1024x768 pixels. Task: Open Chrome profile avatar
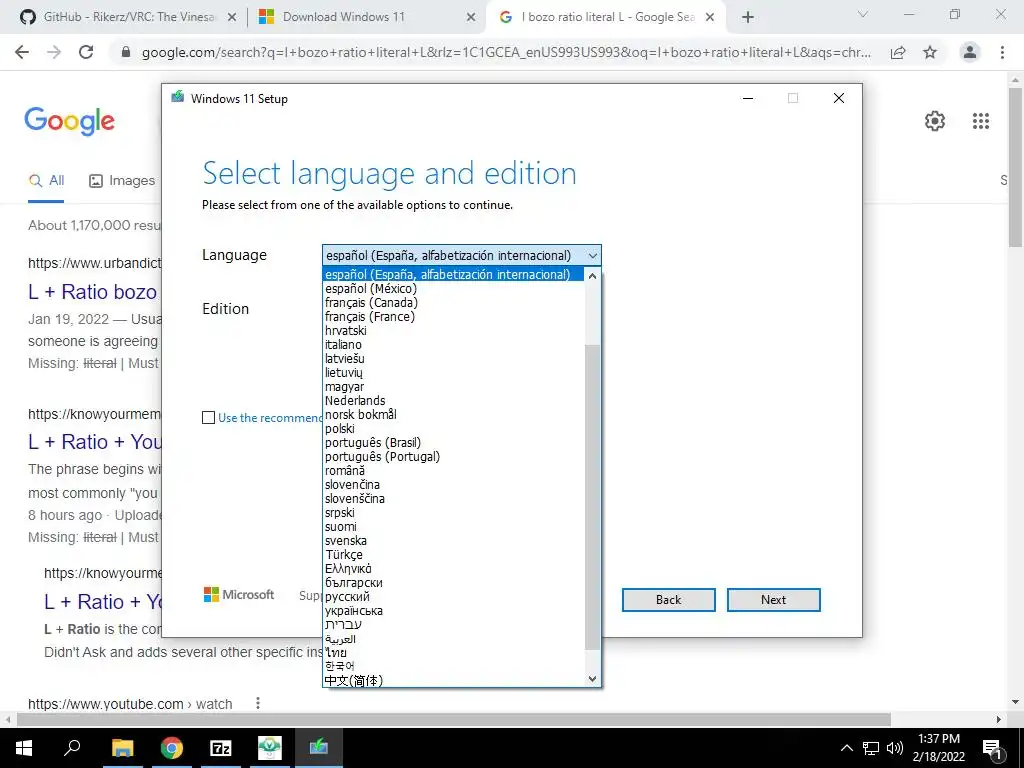[970, 52]
